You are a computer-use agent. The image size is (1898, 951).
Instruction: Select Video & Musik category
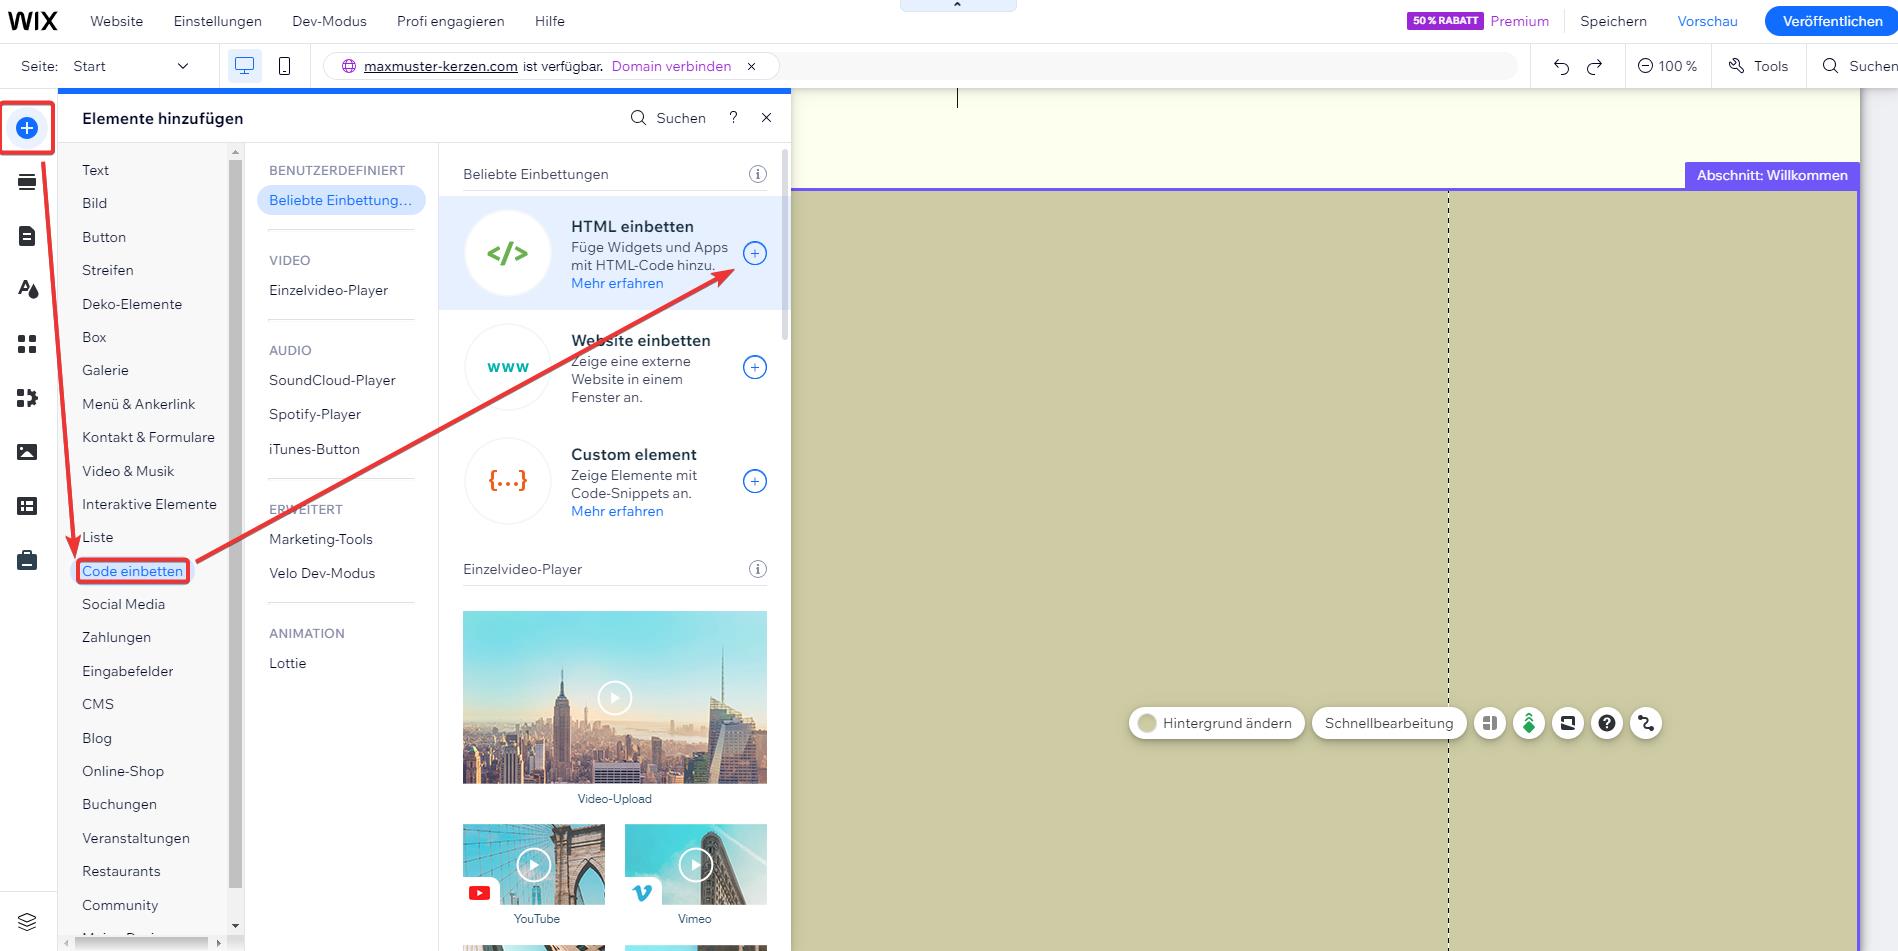[128, 471]
